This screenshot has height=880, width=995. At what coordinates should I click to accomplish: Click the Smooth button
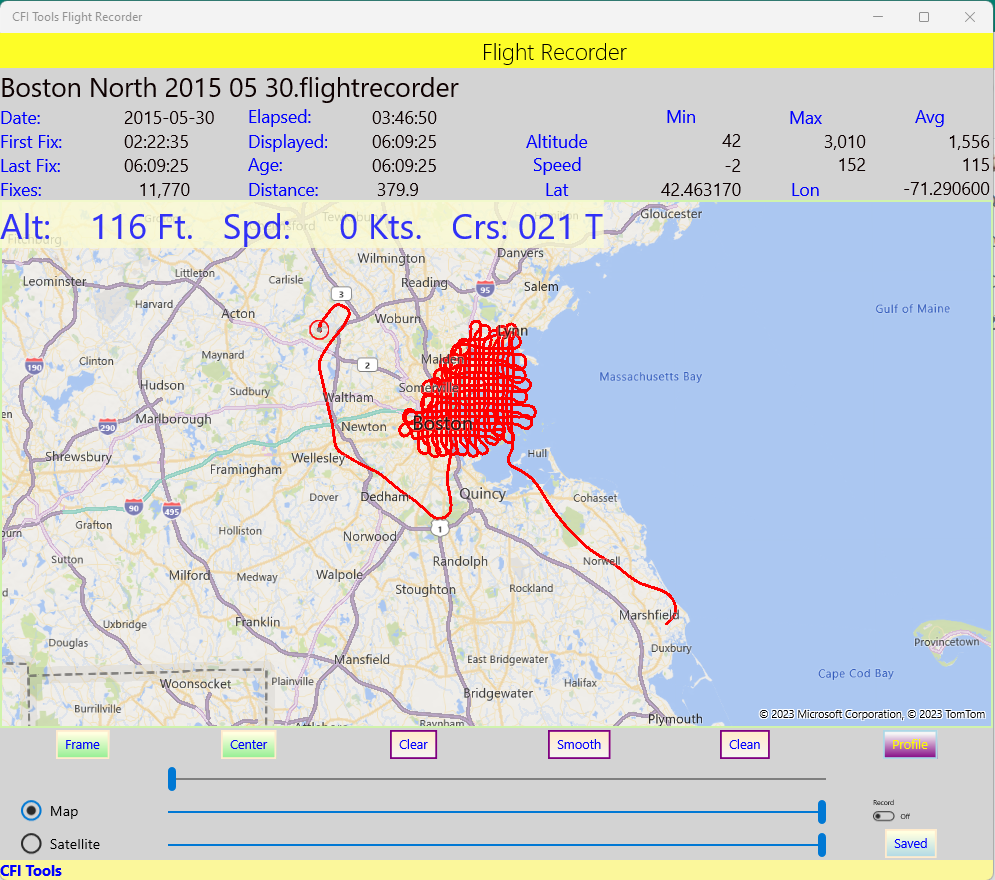pos(579,744)
